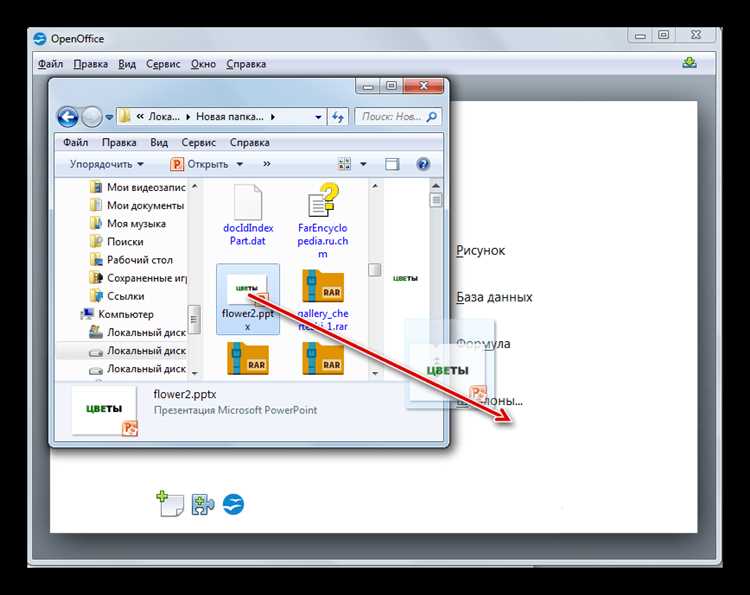Click the file list scrollbar thumb

coord(375,269)
